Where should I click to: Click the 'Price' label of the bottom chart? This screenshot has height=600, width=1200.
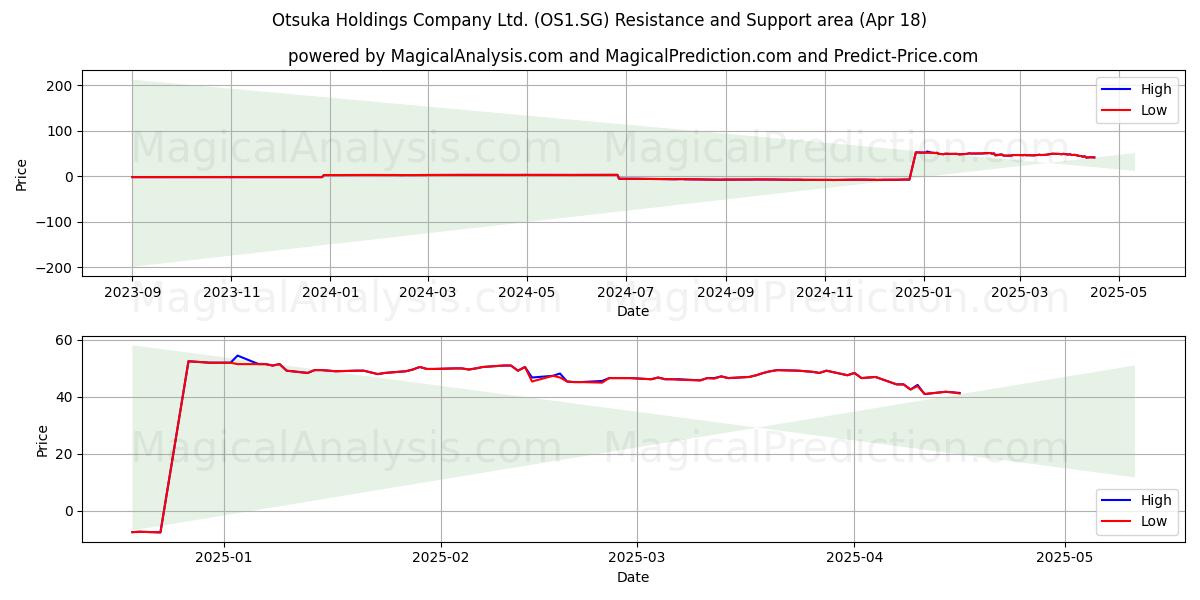tap(41, 440)
